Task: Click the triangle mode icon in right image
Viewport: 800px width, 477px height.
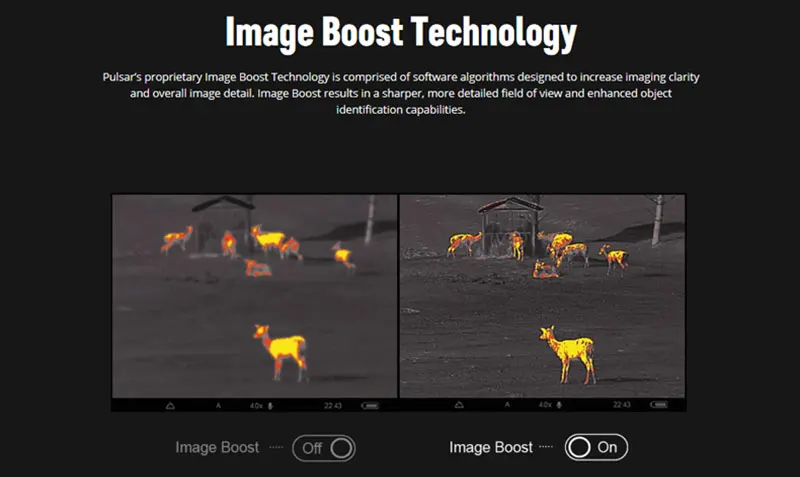Action: (459, 405)
